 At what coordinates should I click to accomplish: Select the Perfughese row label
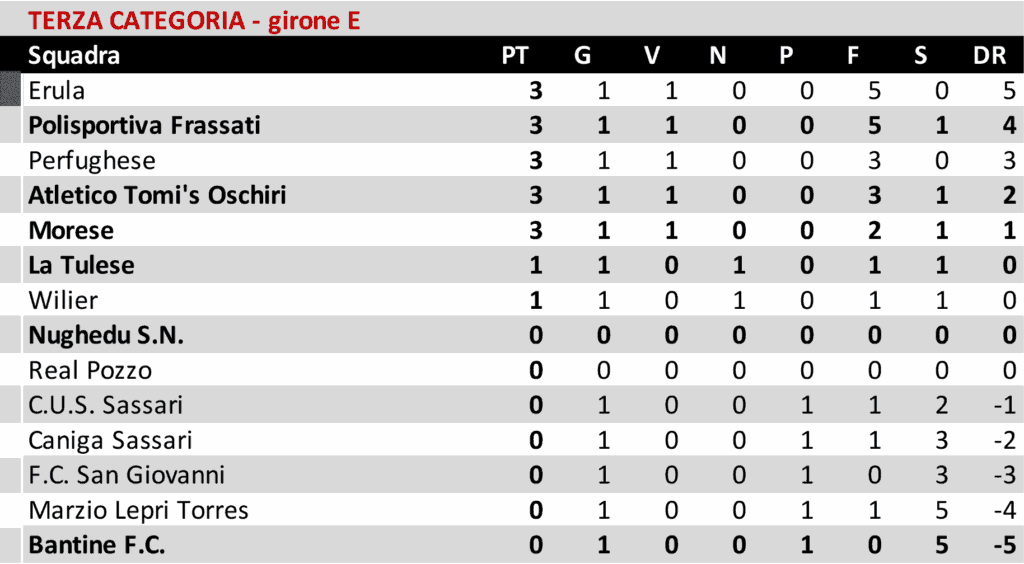tap(92, 161)
